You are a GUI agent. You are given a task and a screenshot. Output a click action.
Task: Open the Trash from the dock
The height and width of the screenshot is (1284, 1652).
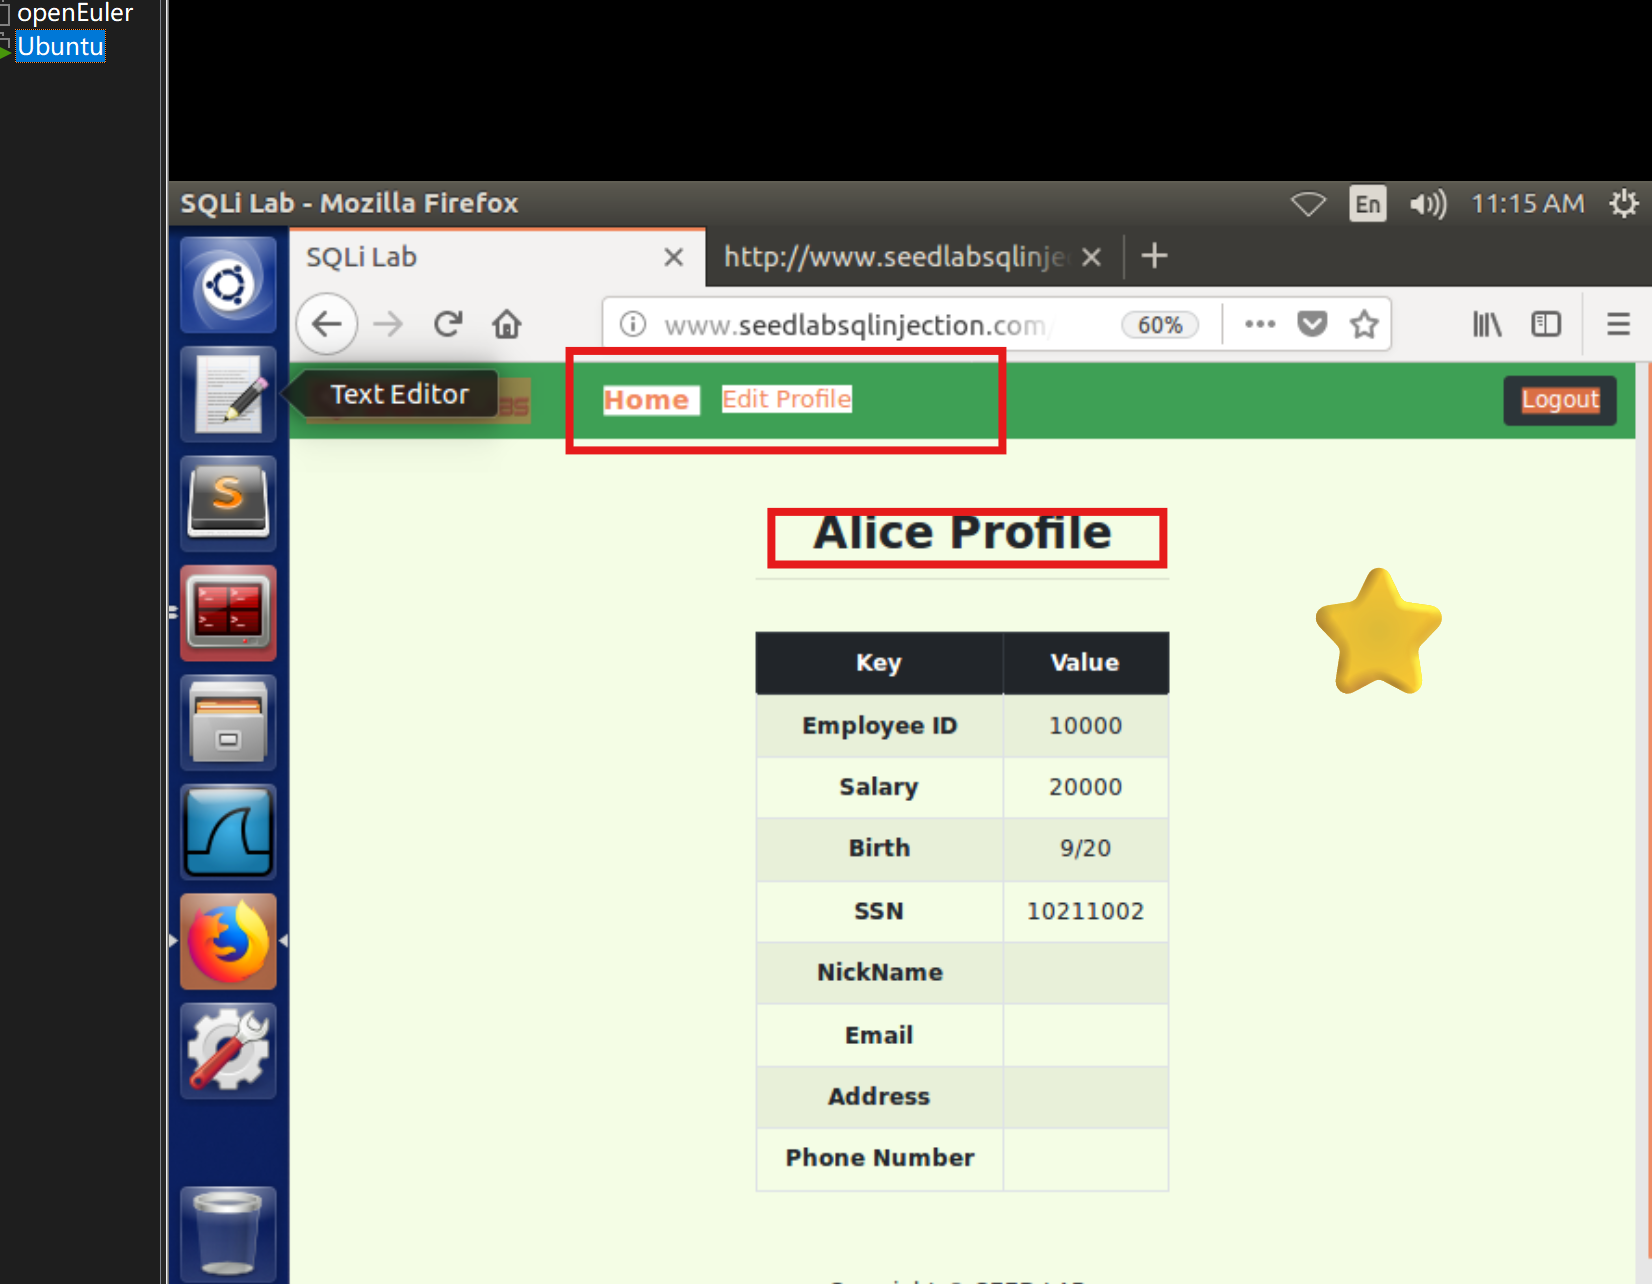click(228, 1232)
